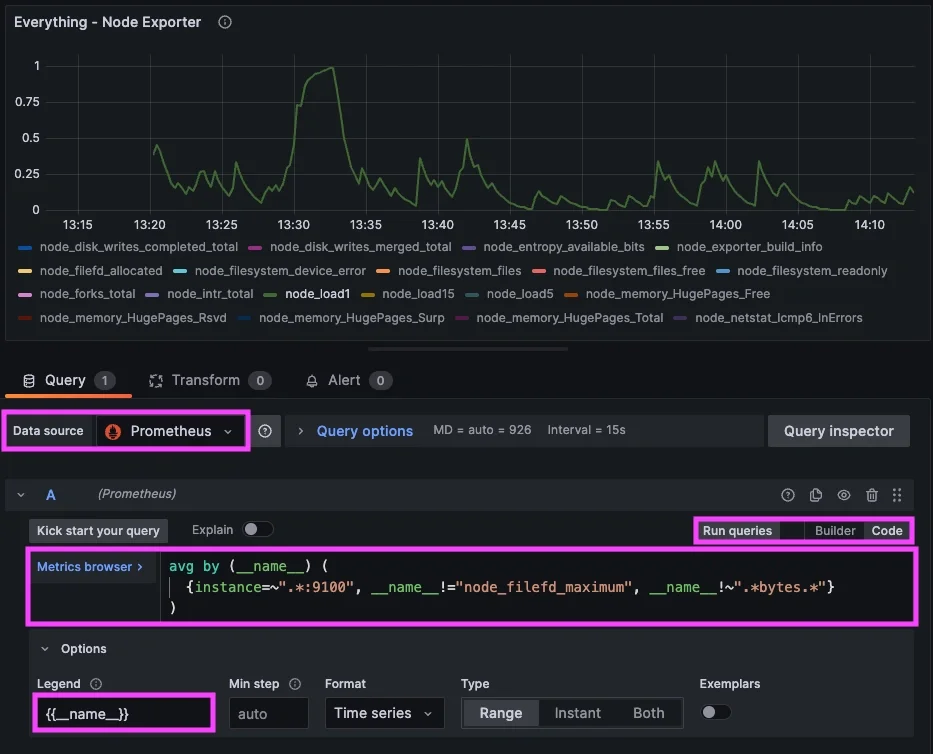Collapse the Options section
933x754 pixels.
click(x=44, y=648)
